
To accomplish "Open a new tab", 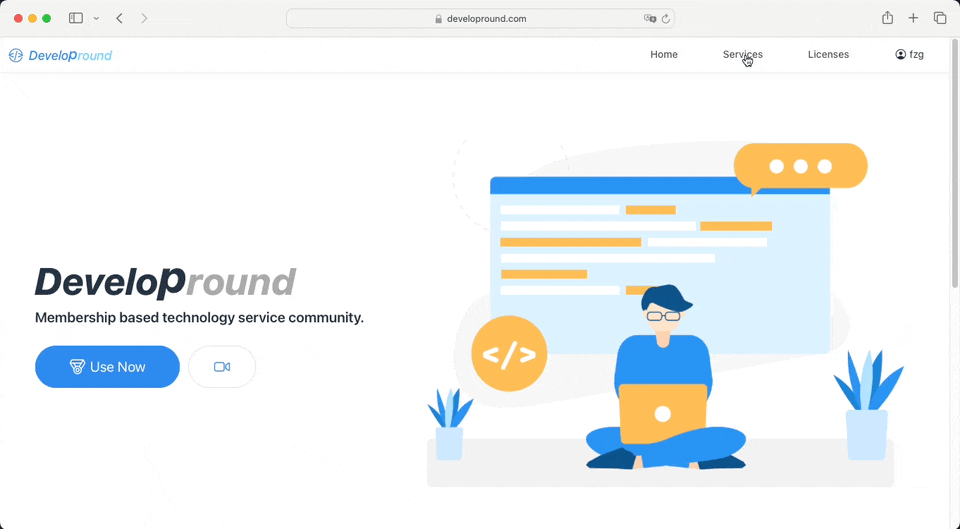I will pyautogui.click(x=913, y=18).
